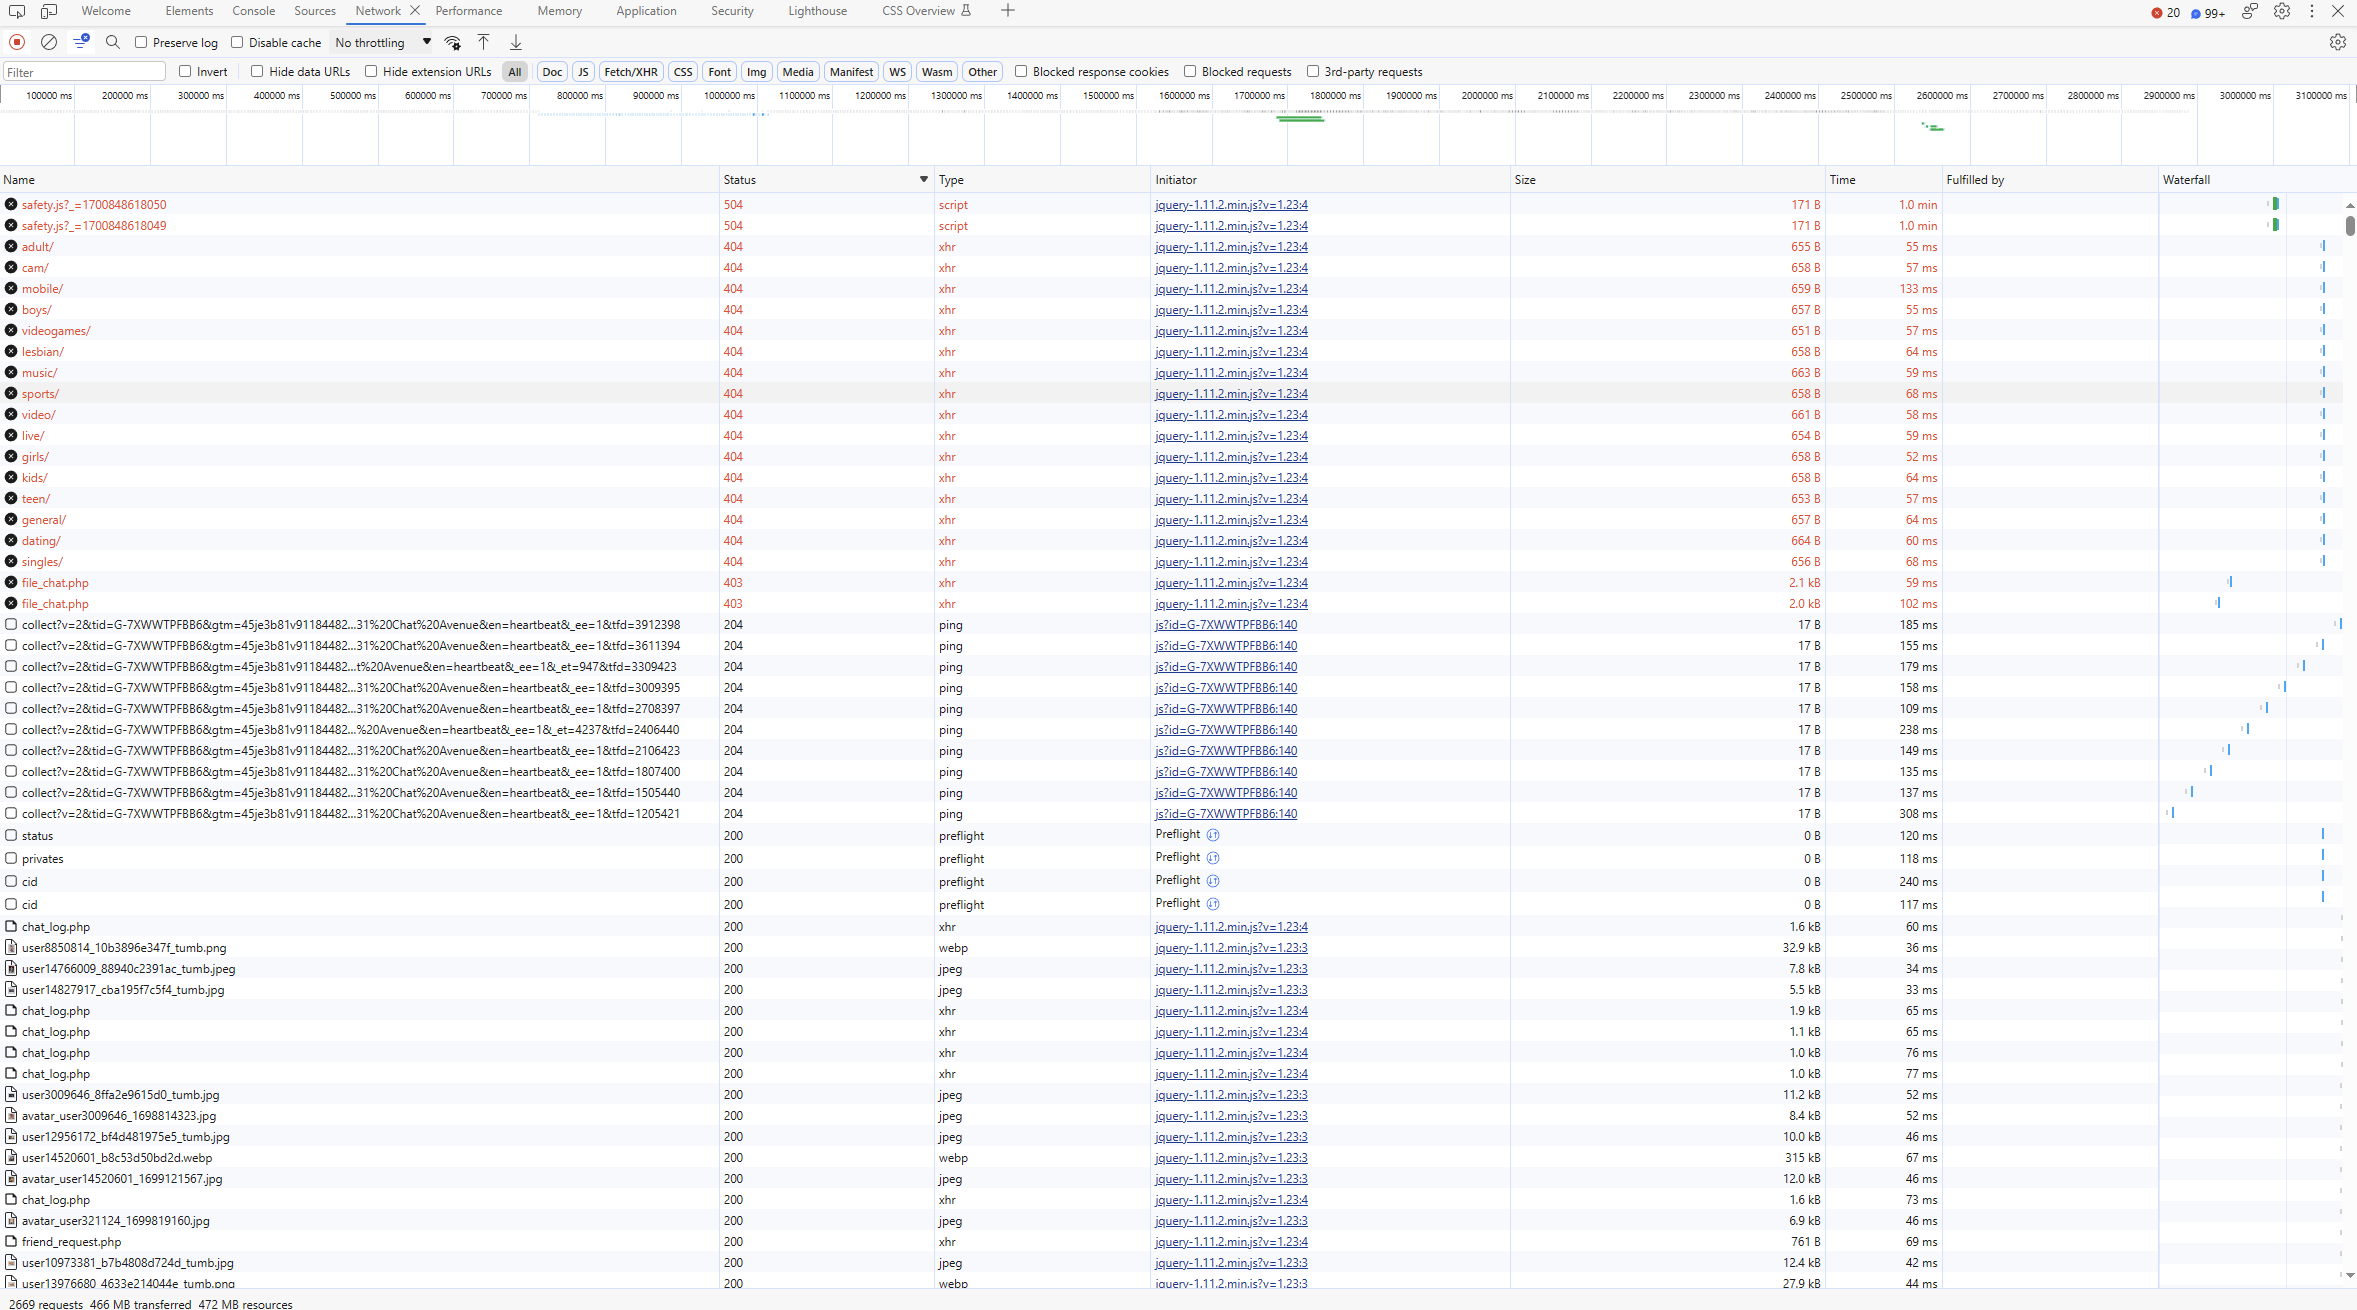Sort by the Time column header

pos(1883,180)
